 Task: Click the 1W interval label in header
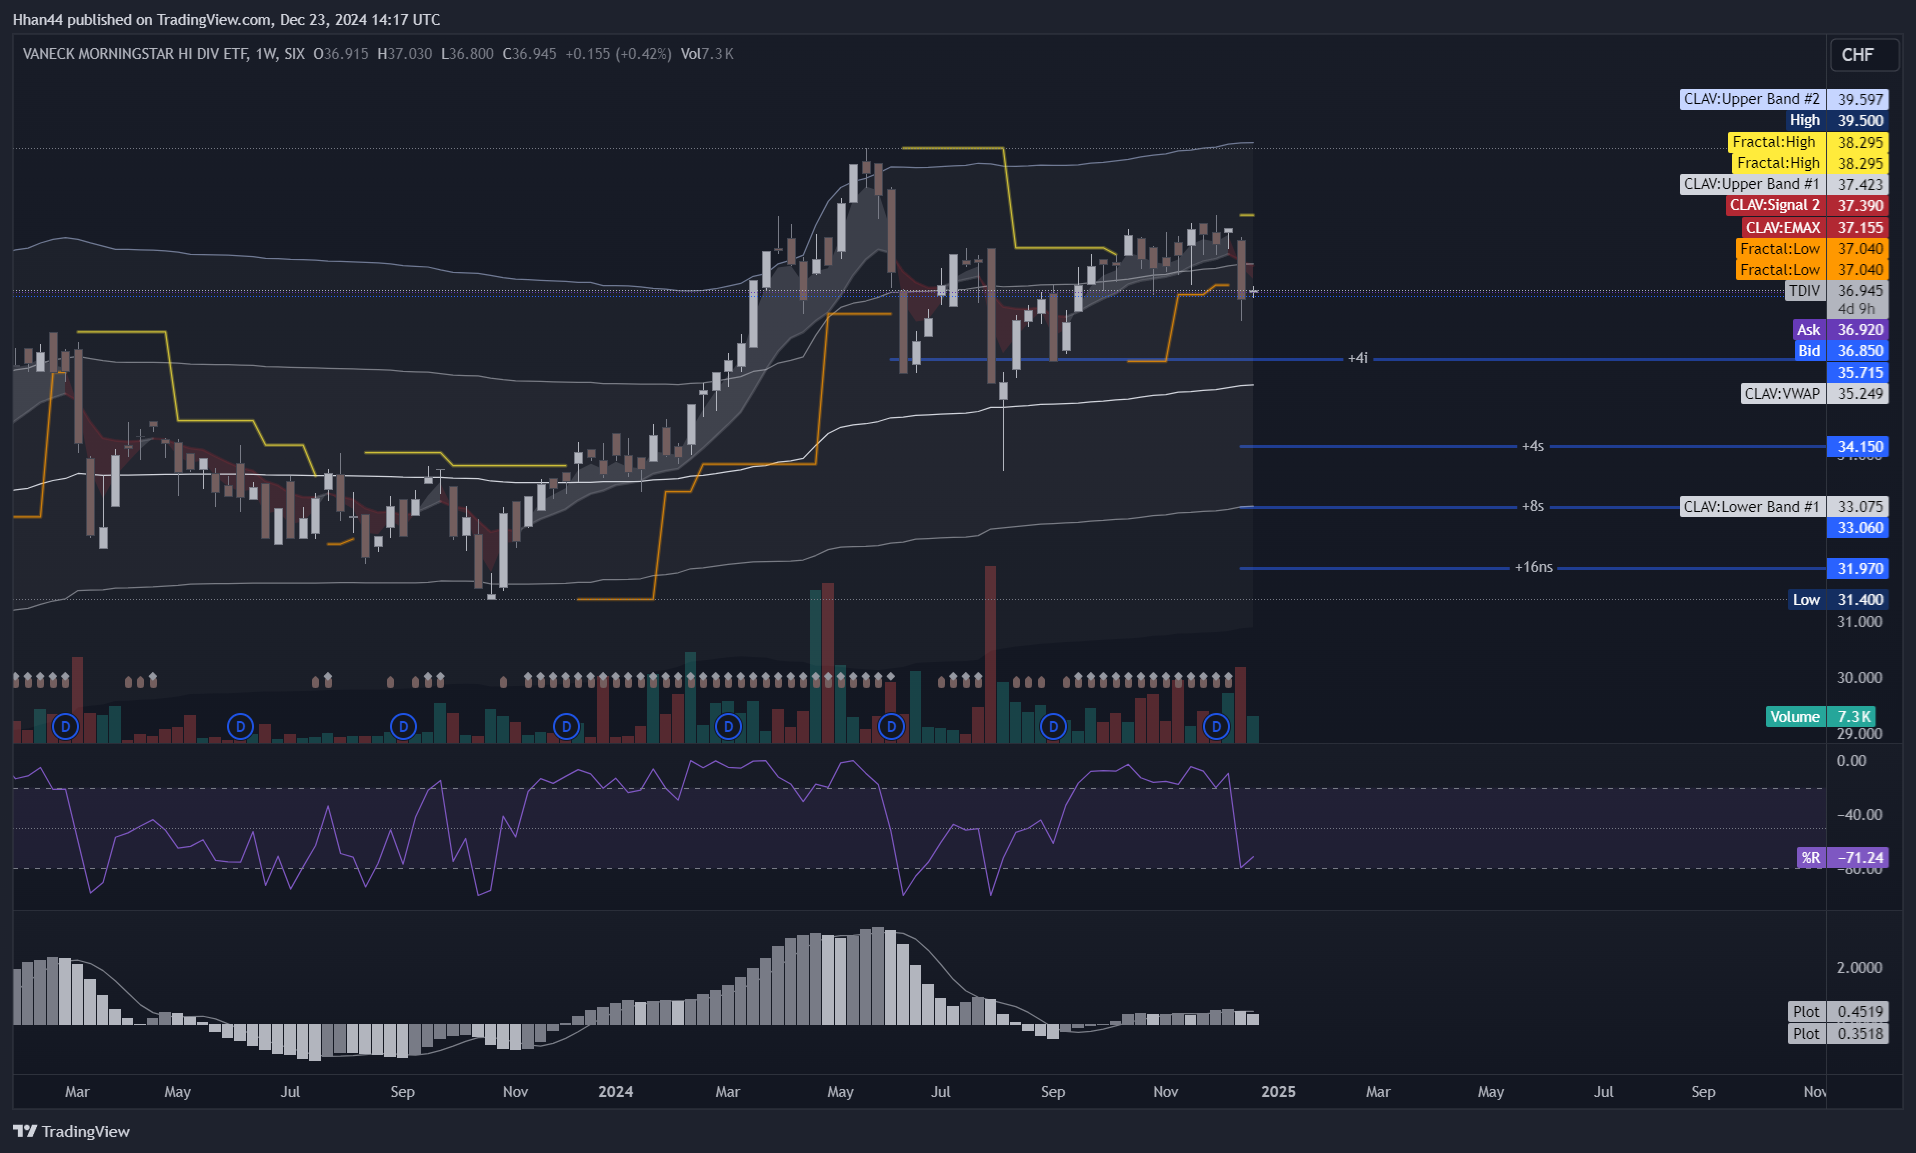pos(266,54)
